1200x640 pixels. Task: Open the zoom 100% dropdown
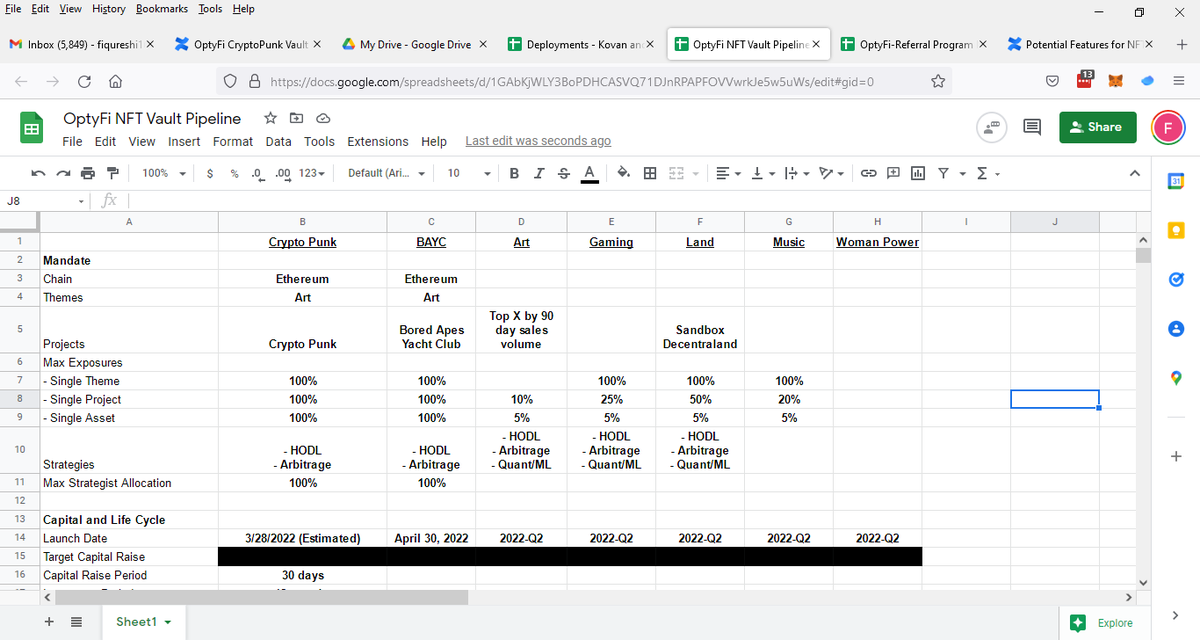click(x=164, y=174)
